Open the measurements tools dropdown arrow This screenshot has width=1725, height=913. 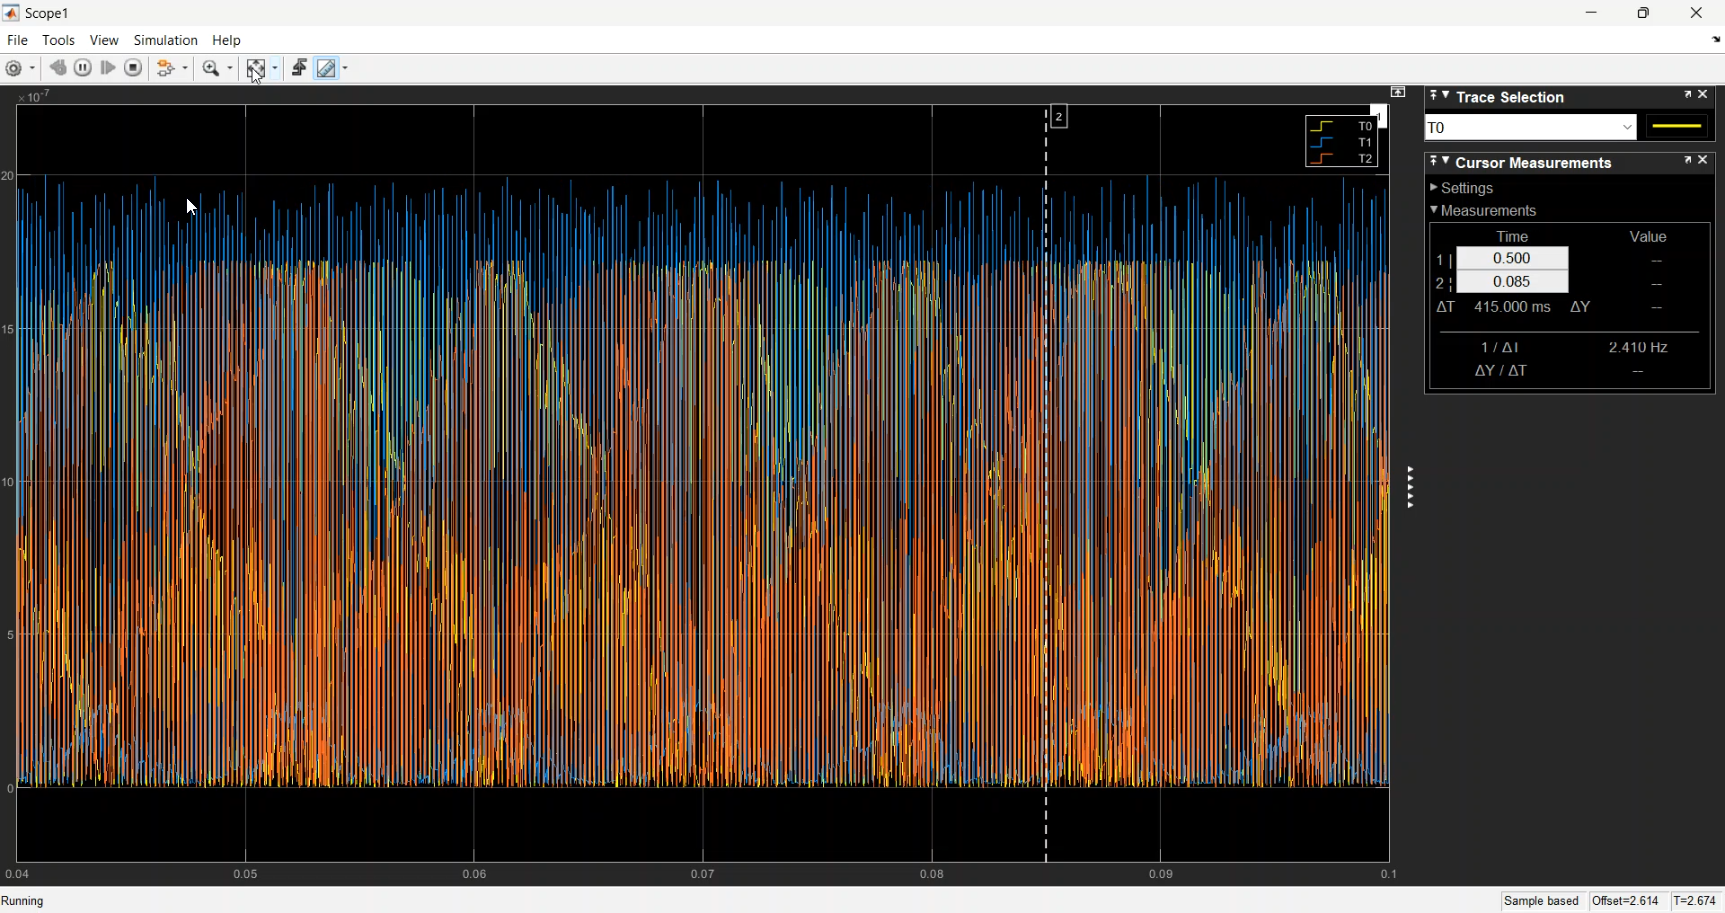click(x=346, y=69)
